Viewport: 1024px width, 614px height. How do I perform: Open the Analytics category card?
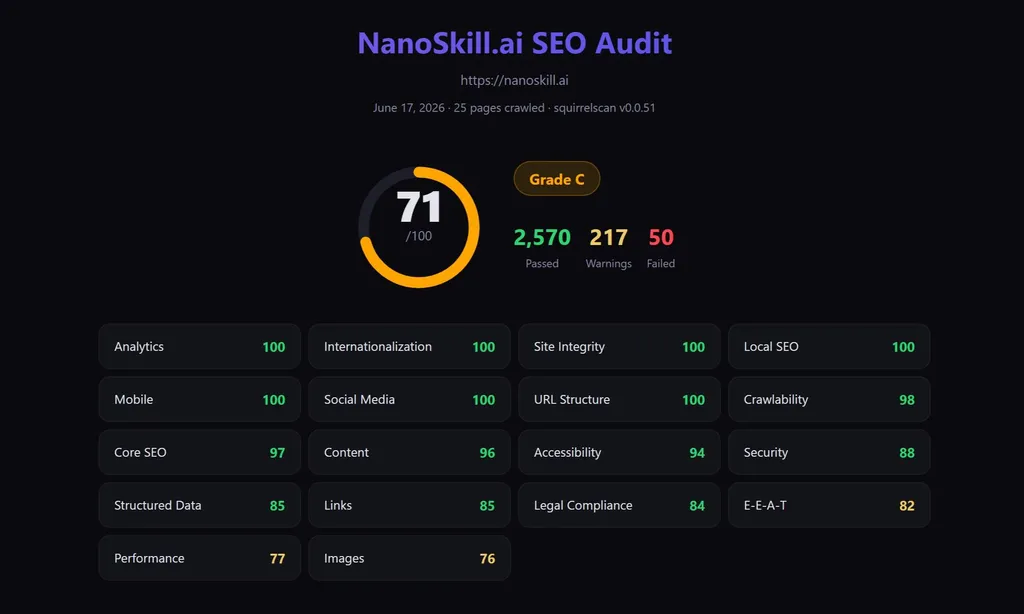coord(200,347)
